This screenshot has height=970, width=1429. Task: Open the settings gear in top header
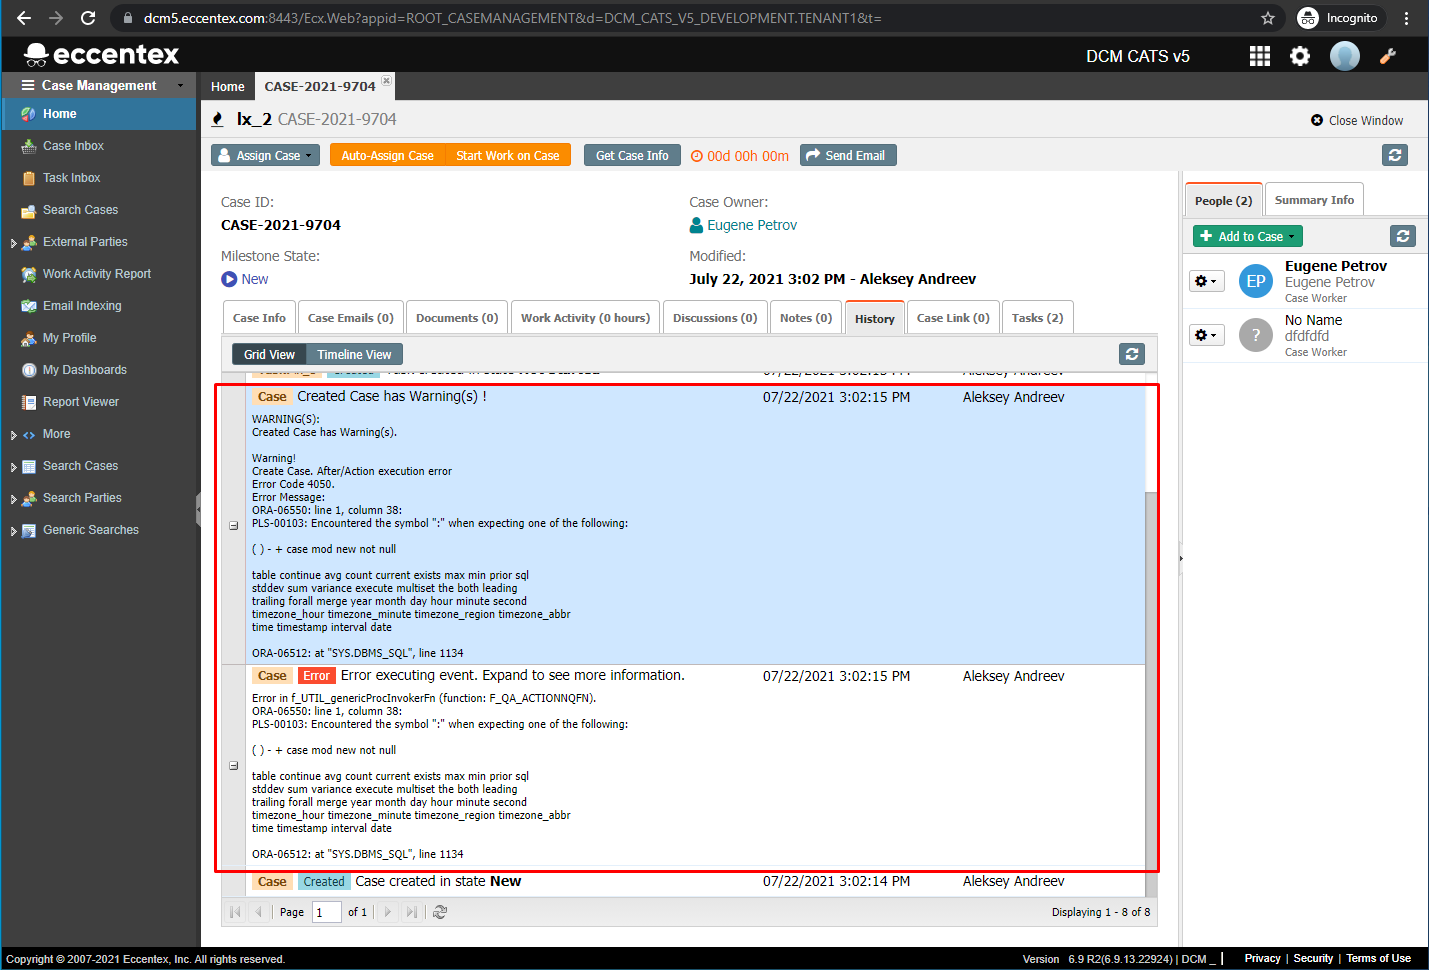[1300, 56]
